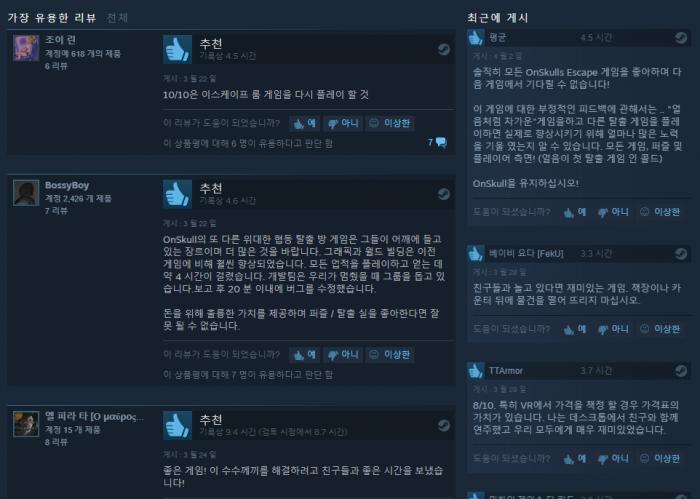Mark TTArmor's review as 이상한 (funny)
700x499 pixels.
tap(660, 458)
